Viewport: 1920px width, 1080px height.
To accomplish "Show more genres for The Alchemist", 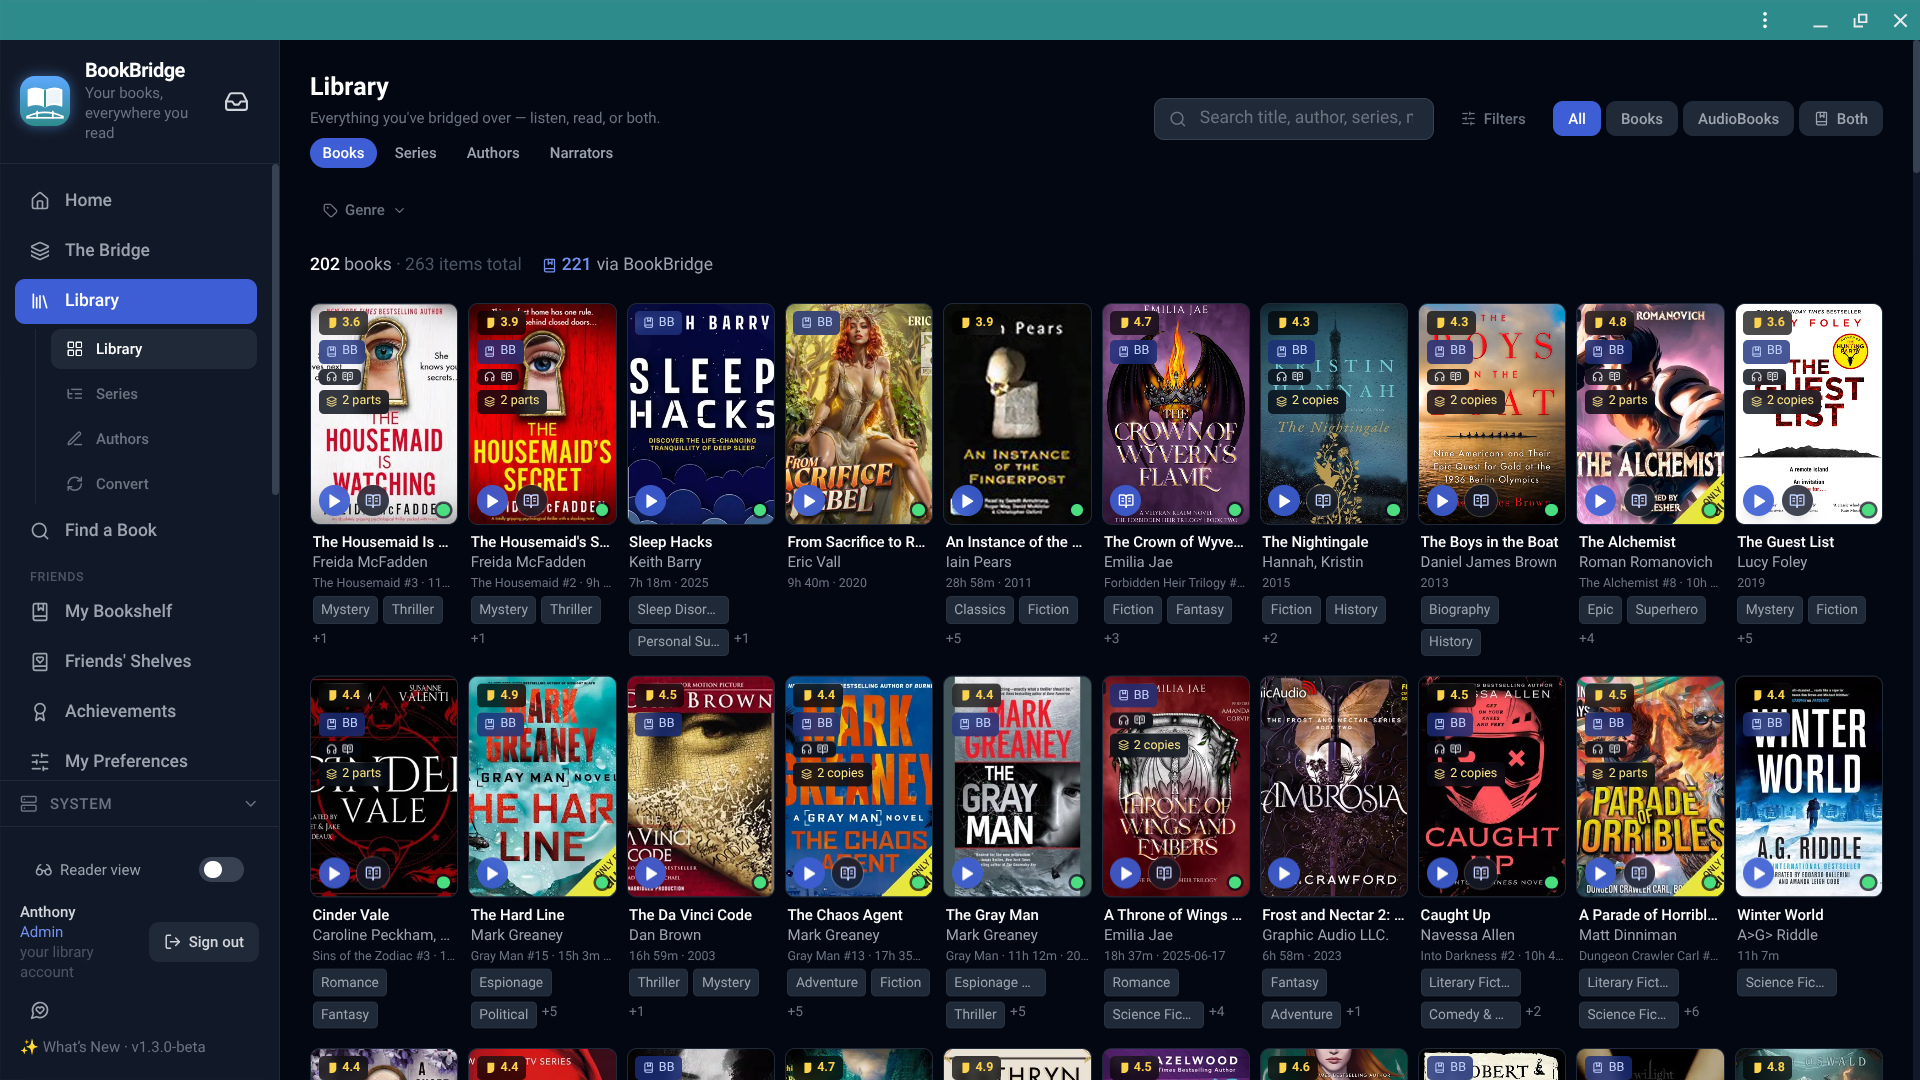I will pyautogui.click(x=1587, y=639).
